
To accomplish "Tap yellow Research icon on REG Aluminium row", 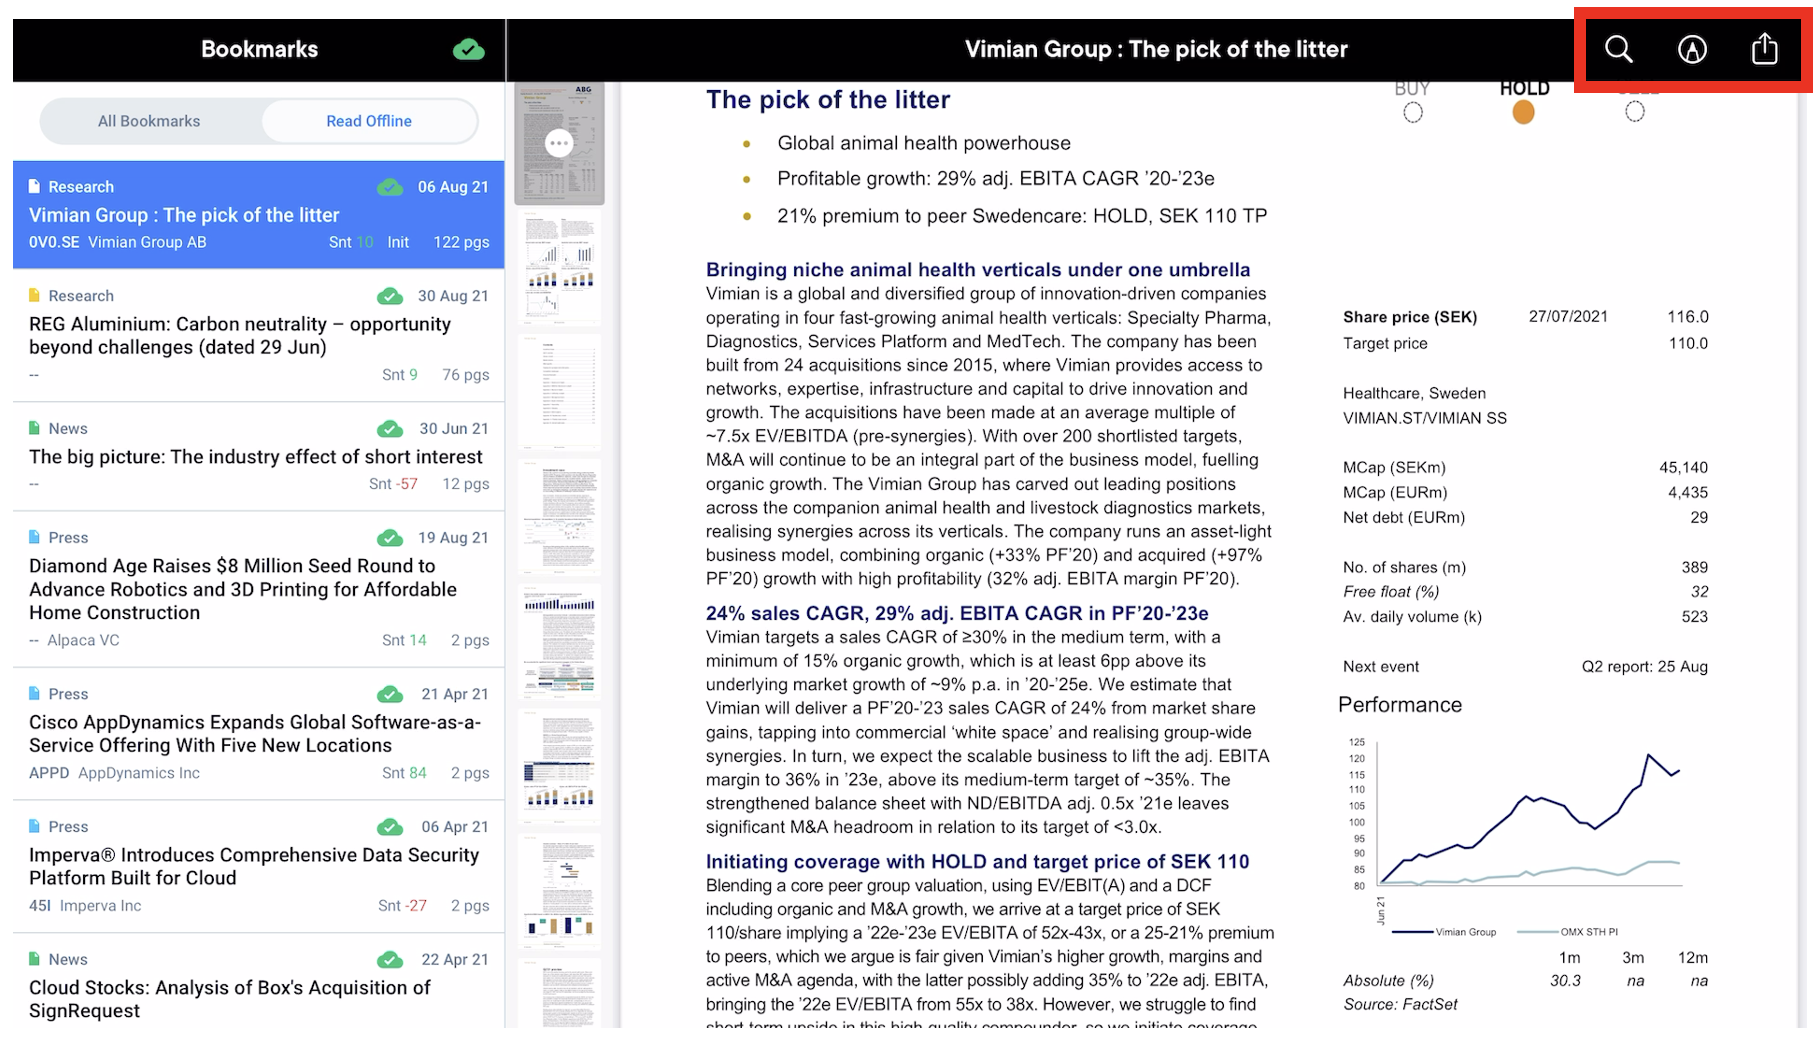I will [35, 295].
